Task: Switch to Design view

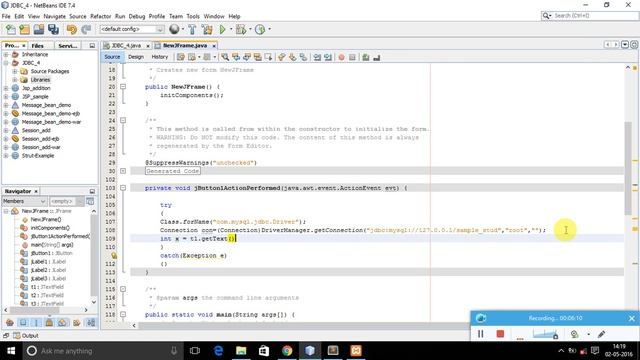Action: click(x=136, y=57)
